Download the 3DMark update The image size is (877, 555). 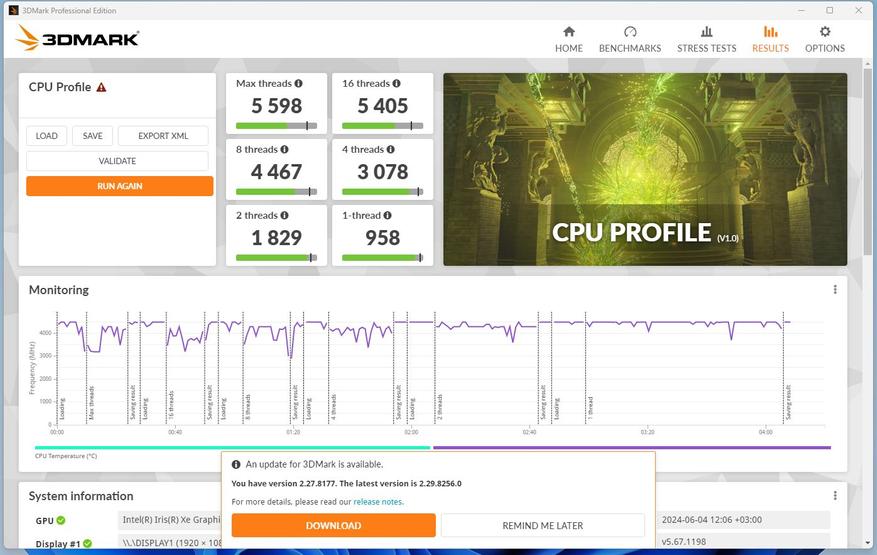pyautogui.click(x=333, y=525)
